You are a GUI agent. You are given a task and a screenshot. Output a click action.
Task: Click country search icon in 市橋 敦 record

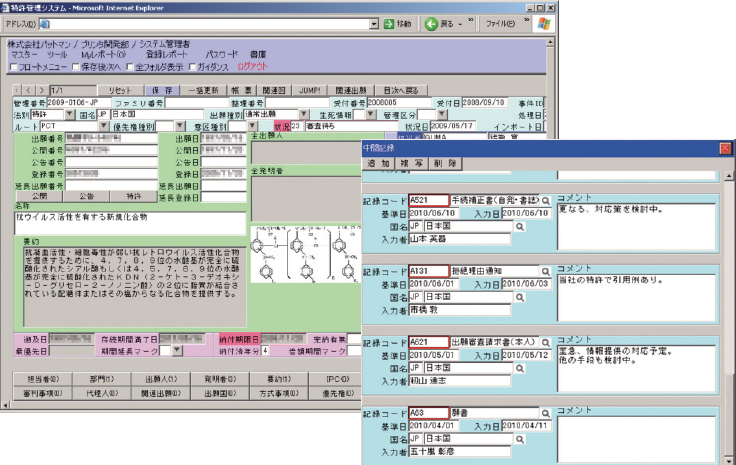click(x=520, y=297)
